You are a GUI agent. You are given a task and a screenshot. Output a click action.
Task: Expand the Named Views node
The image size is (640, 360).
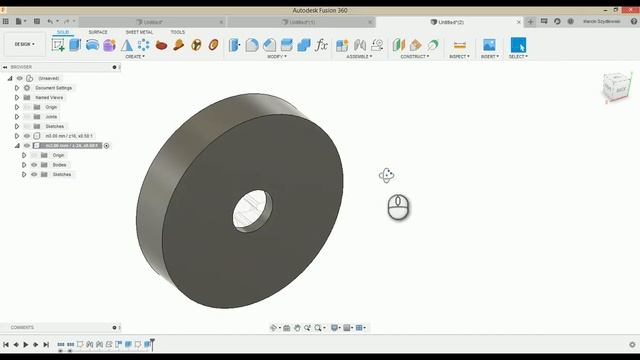point(17,98)
